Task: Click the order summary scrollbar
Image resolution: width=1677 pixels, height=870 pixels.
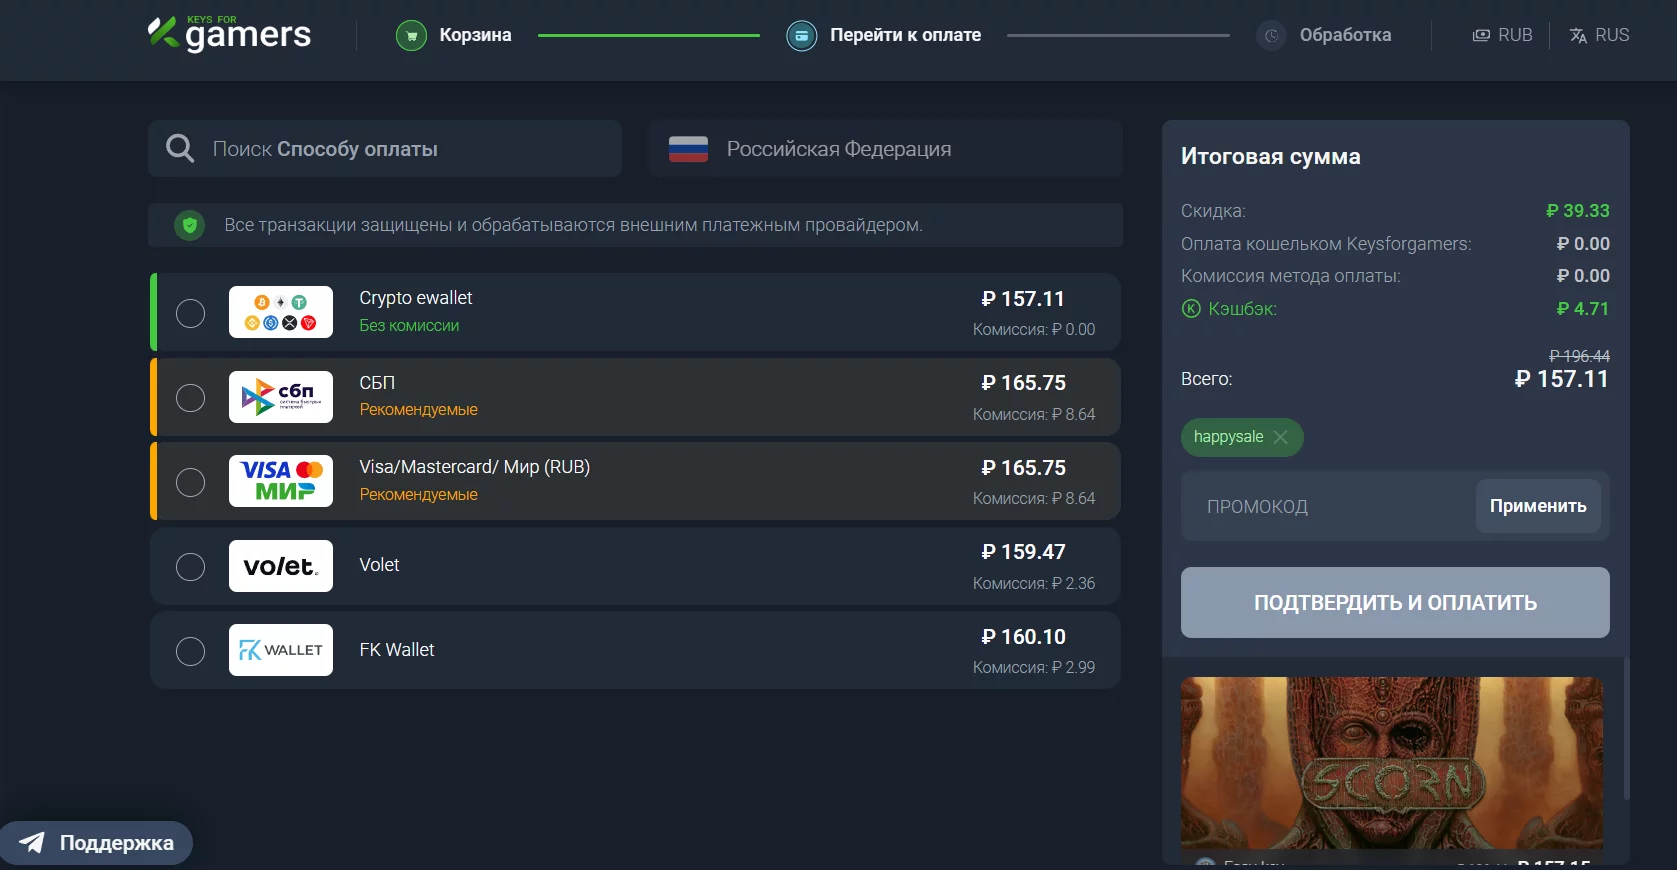Action: (1626, 730)
